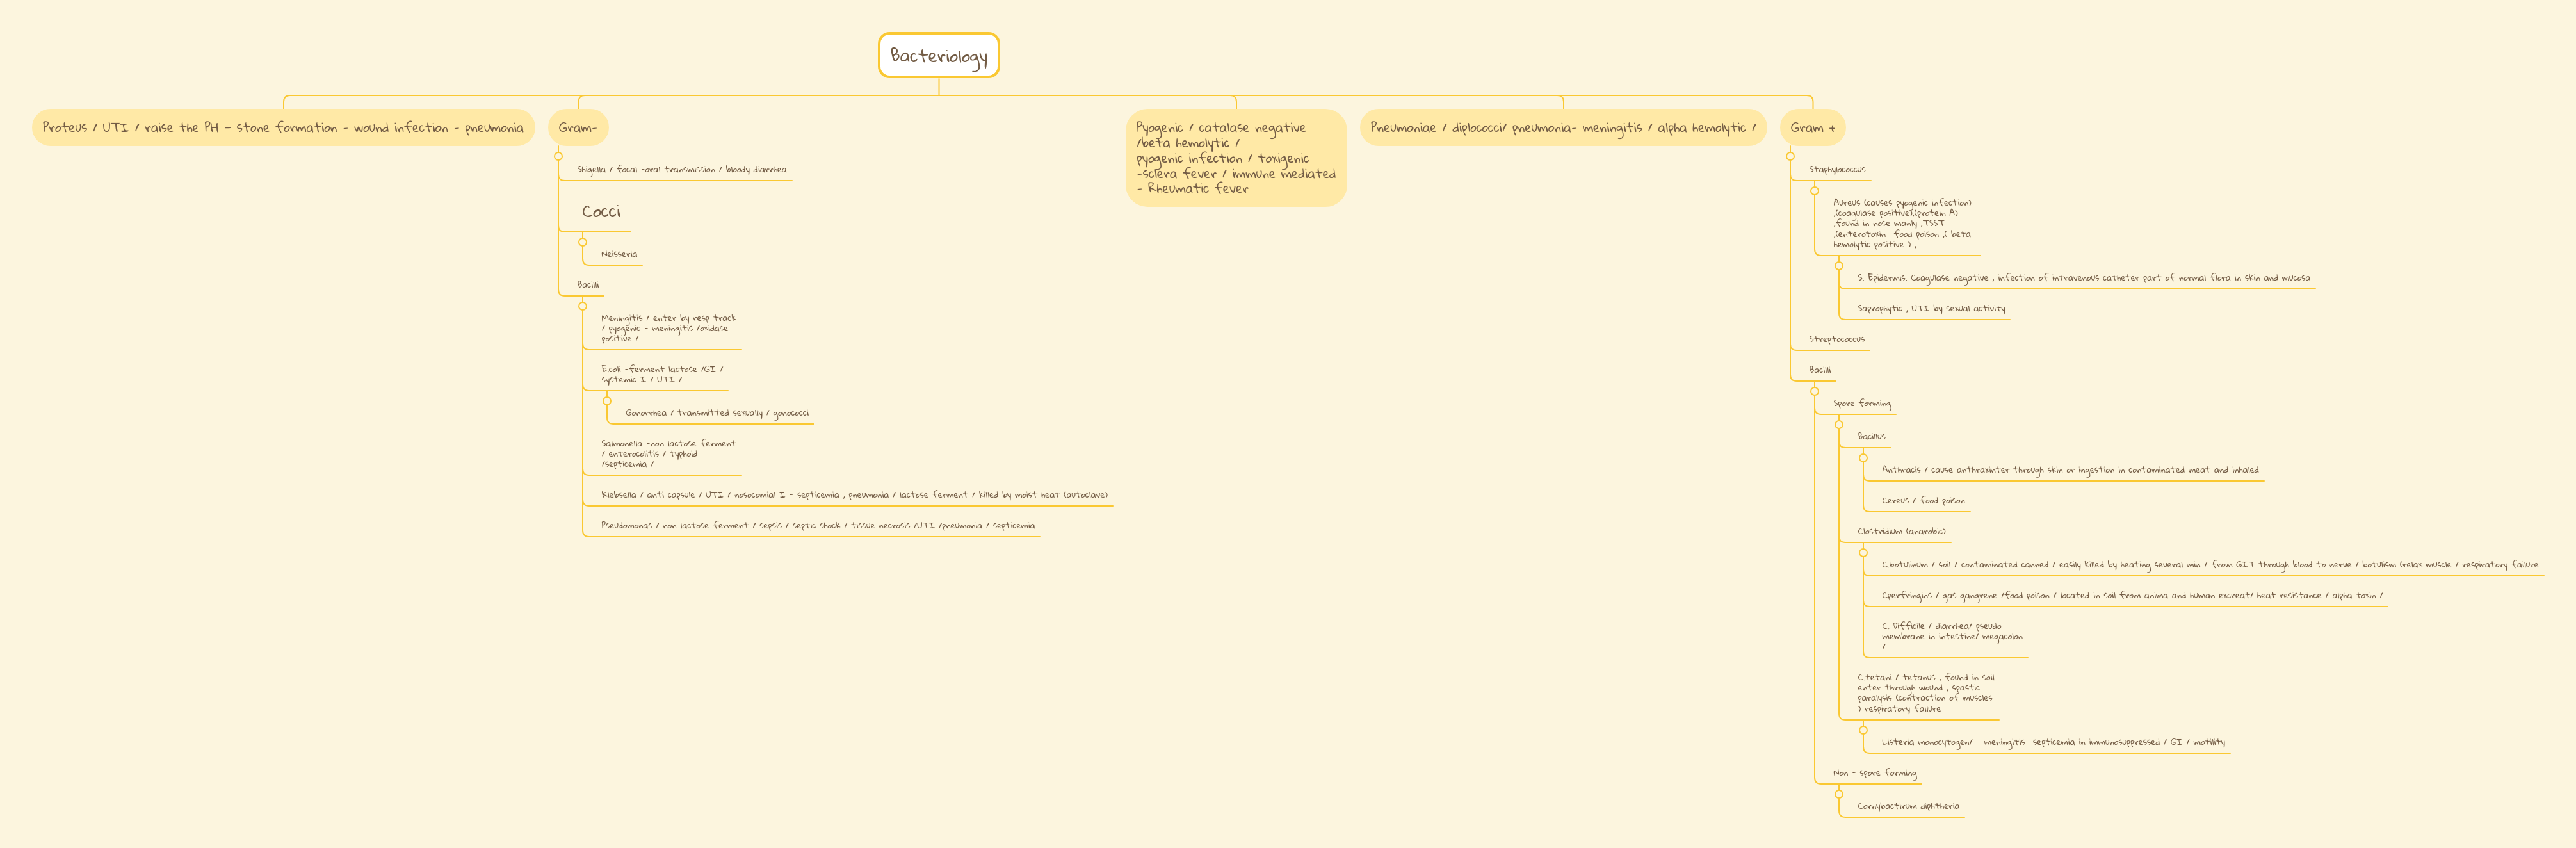Click the Streptococcus node
2576x848 pixels.
1838,339
